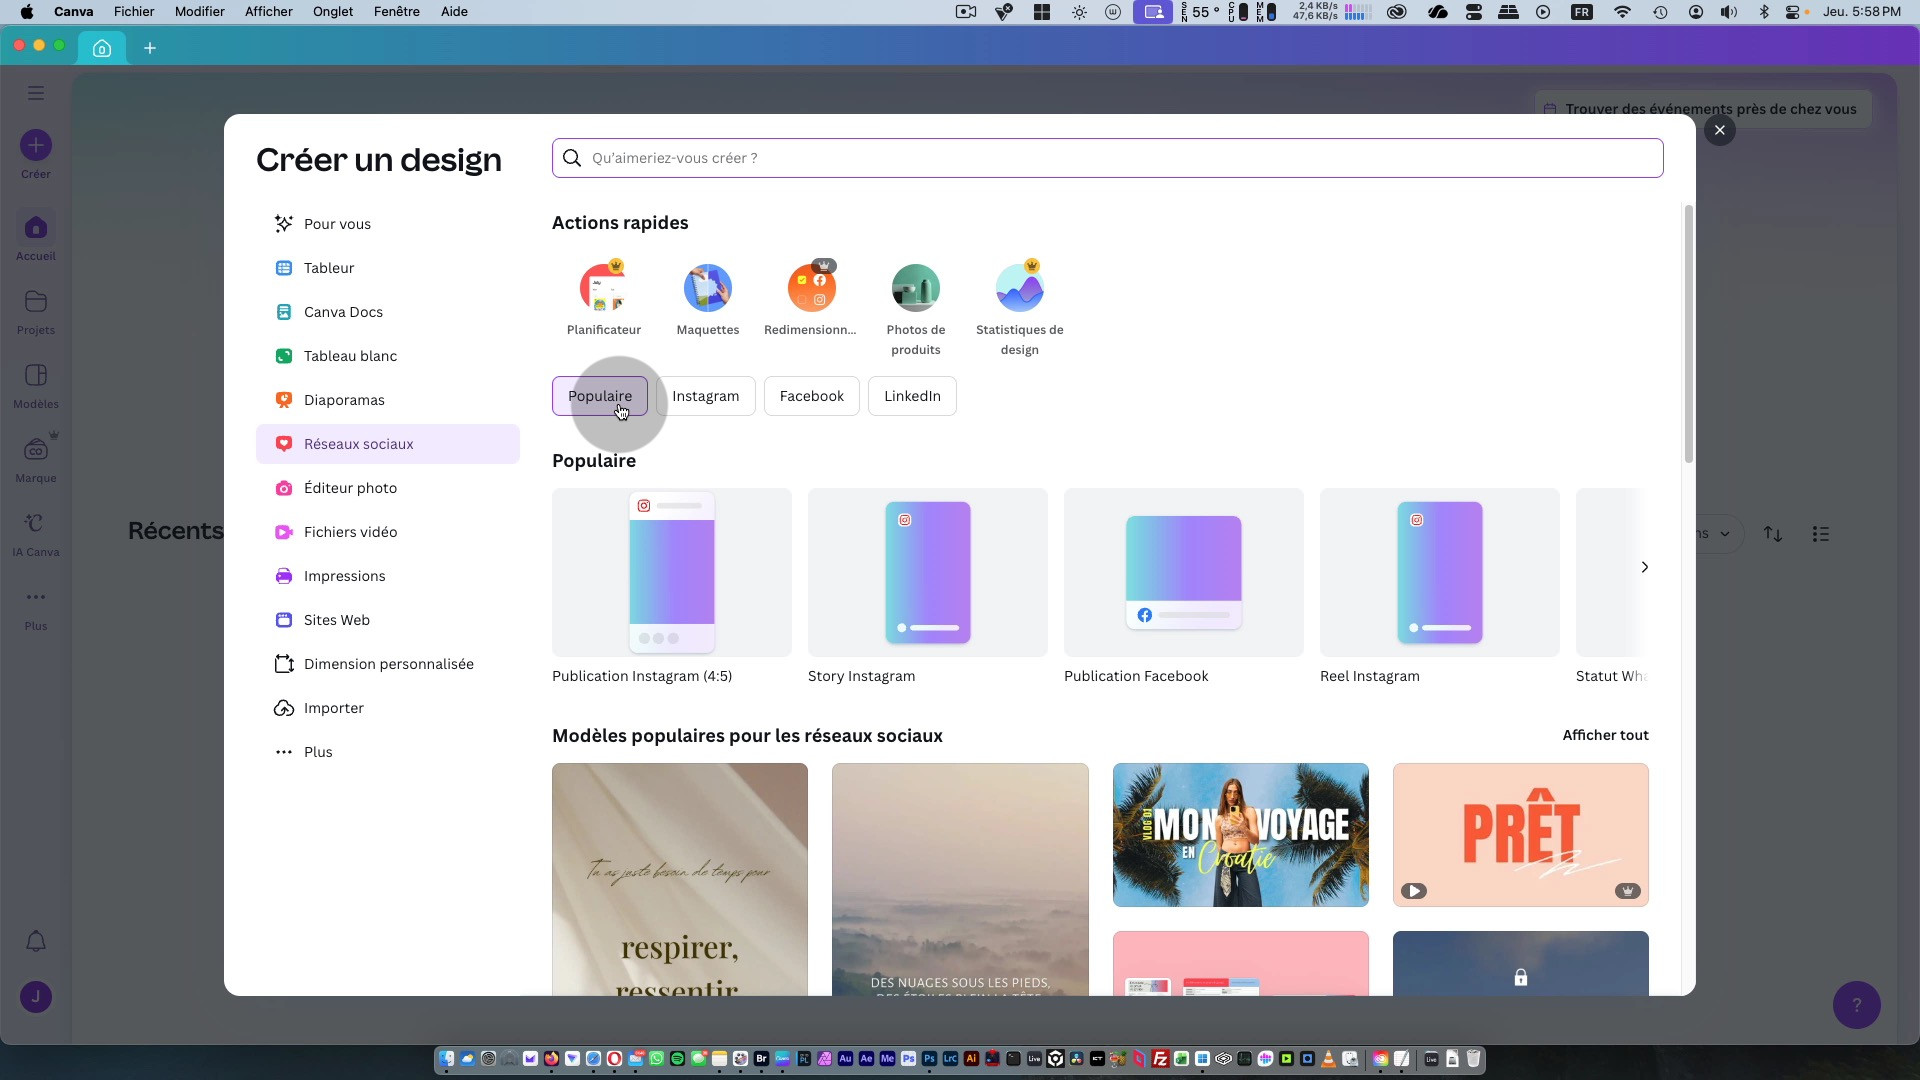This screenshot has width=1920, height=1080.
Task: Click the Photos de produits icon
Action: [x=915, y=289]
